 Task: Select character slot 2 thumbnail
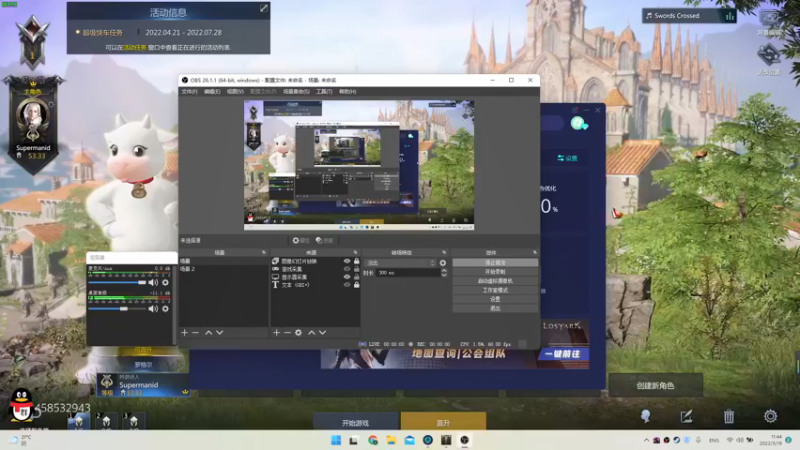click(x=106, y=421)
